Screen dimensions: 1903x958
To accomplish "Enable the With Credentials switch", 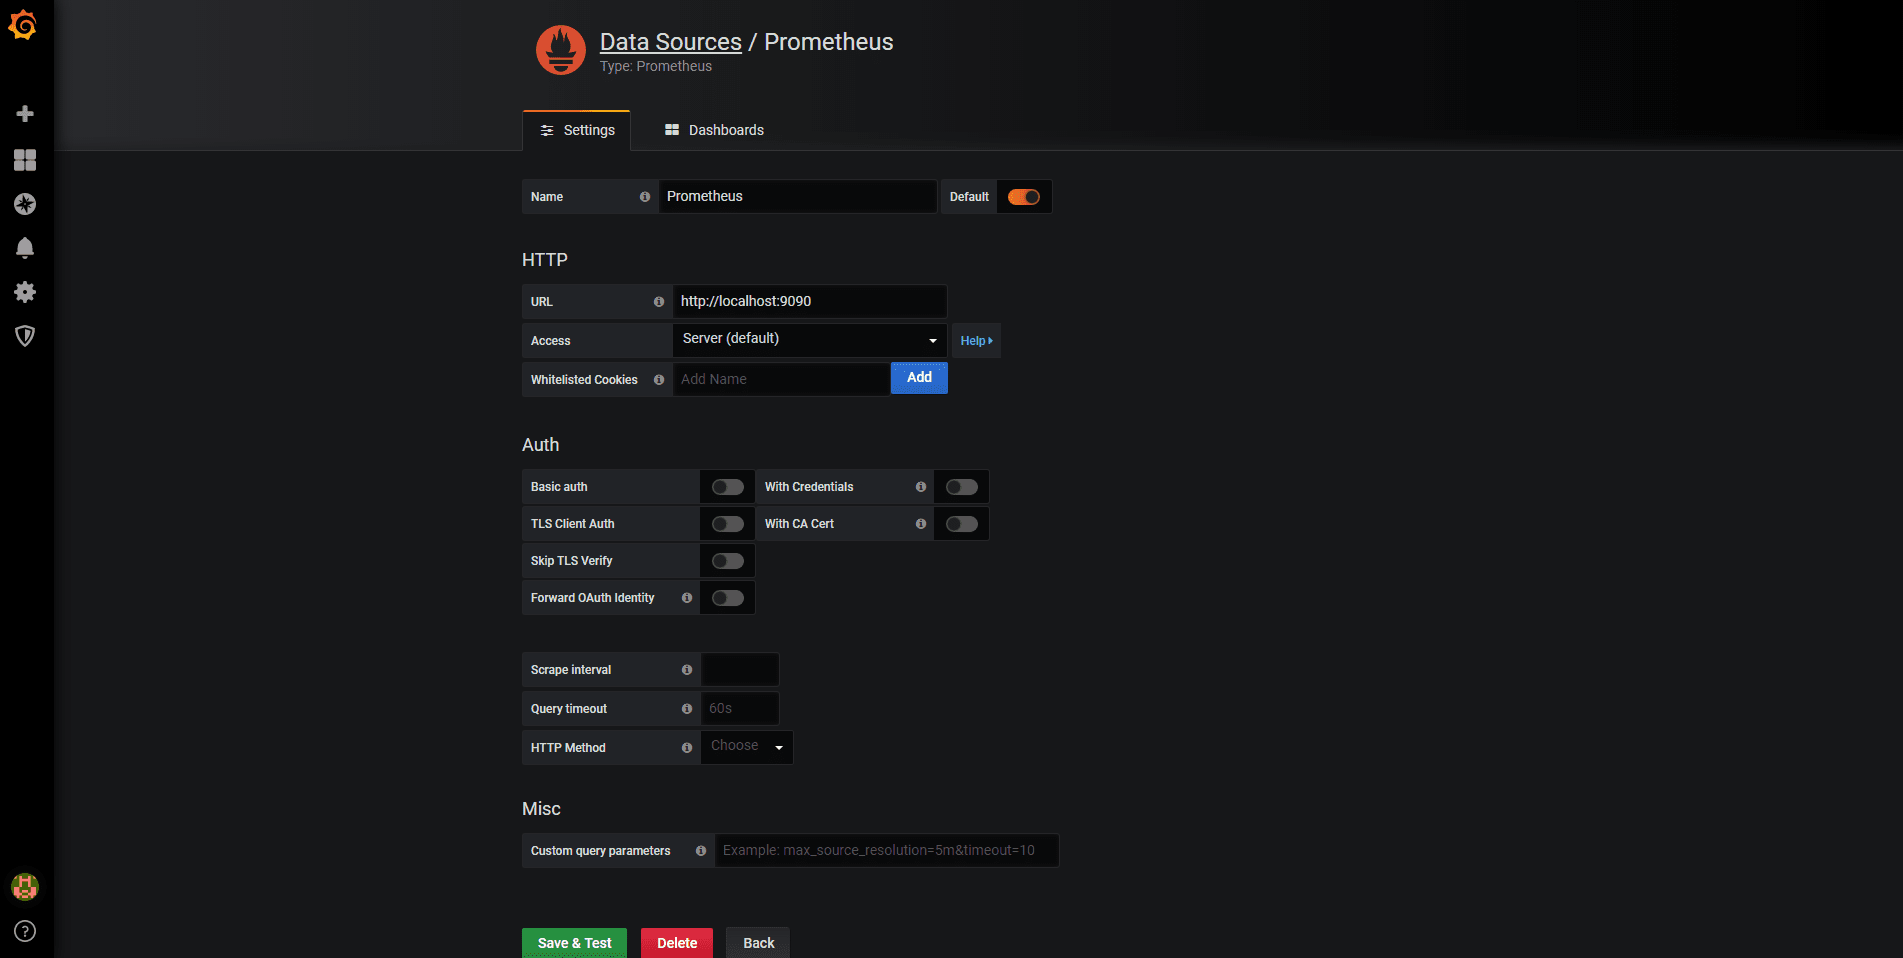I will click(962, 487).
